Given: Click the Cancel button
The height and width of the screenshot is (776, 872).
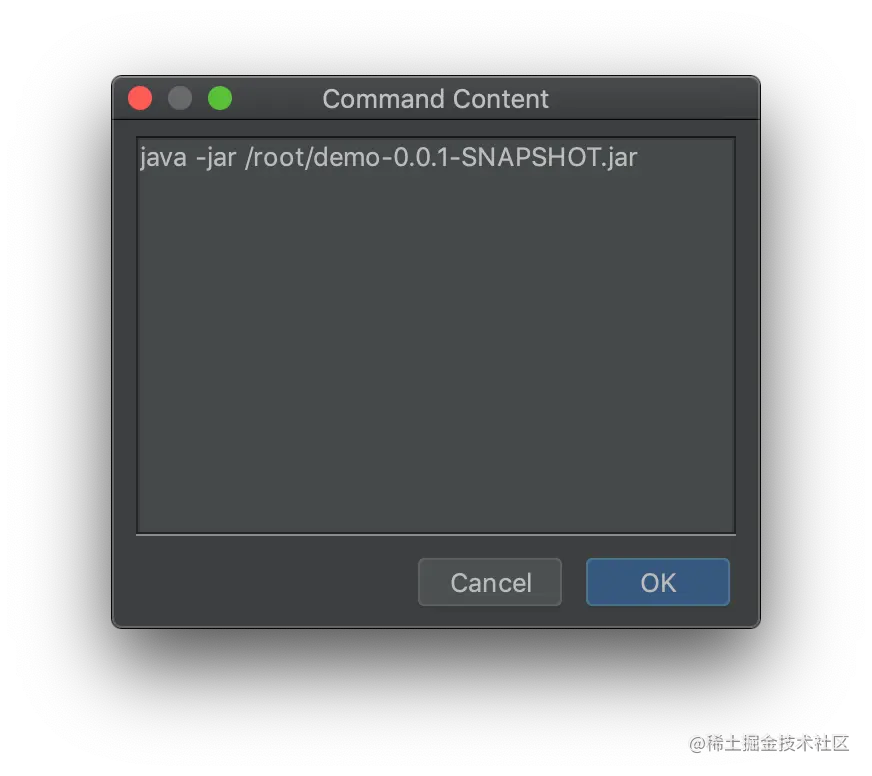Looking at the screenshot, I should (489, 582).
